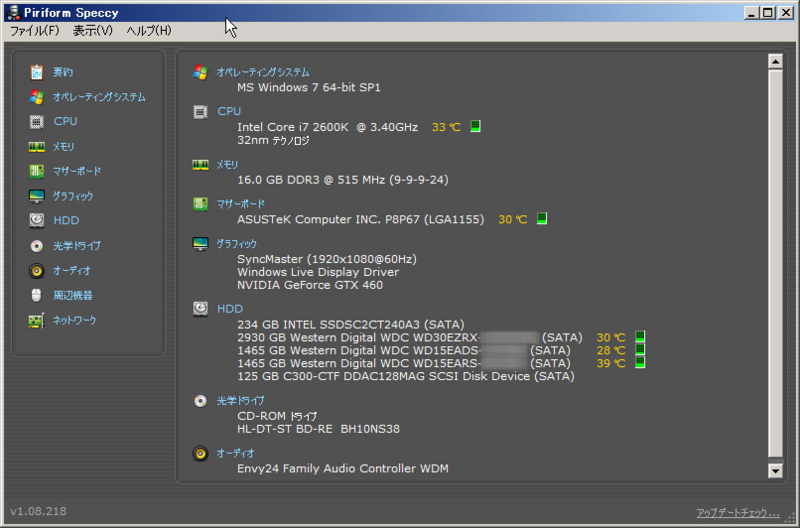Click the vertical scrollbar thumb
Viewport: 800px width, 528px height.
pyautogui.click(x=776, y=264)
